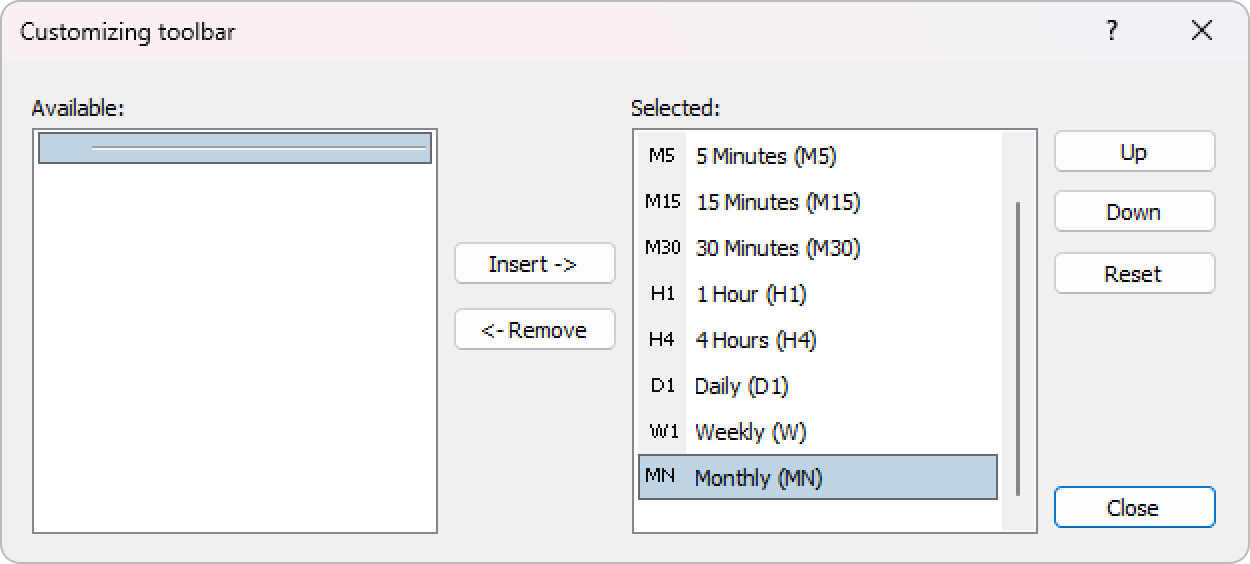Click the X in the title bar
The image size is (1250, 564).
tap(1202, 31)
